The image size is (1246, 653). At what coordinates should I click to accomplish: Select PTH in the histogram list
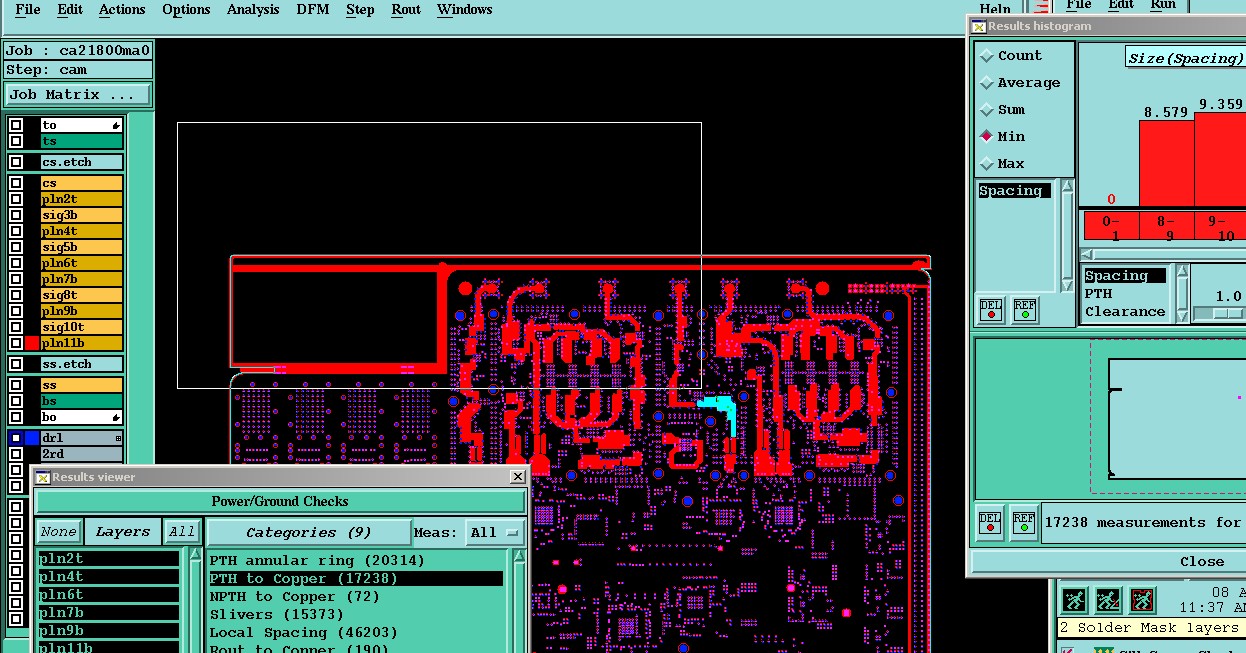[1125, 294]
